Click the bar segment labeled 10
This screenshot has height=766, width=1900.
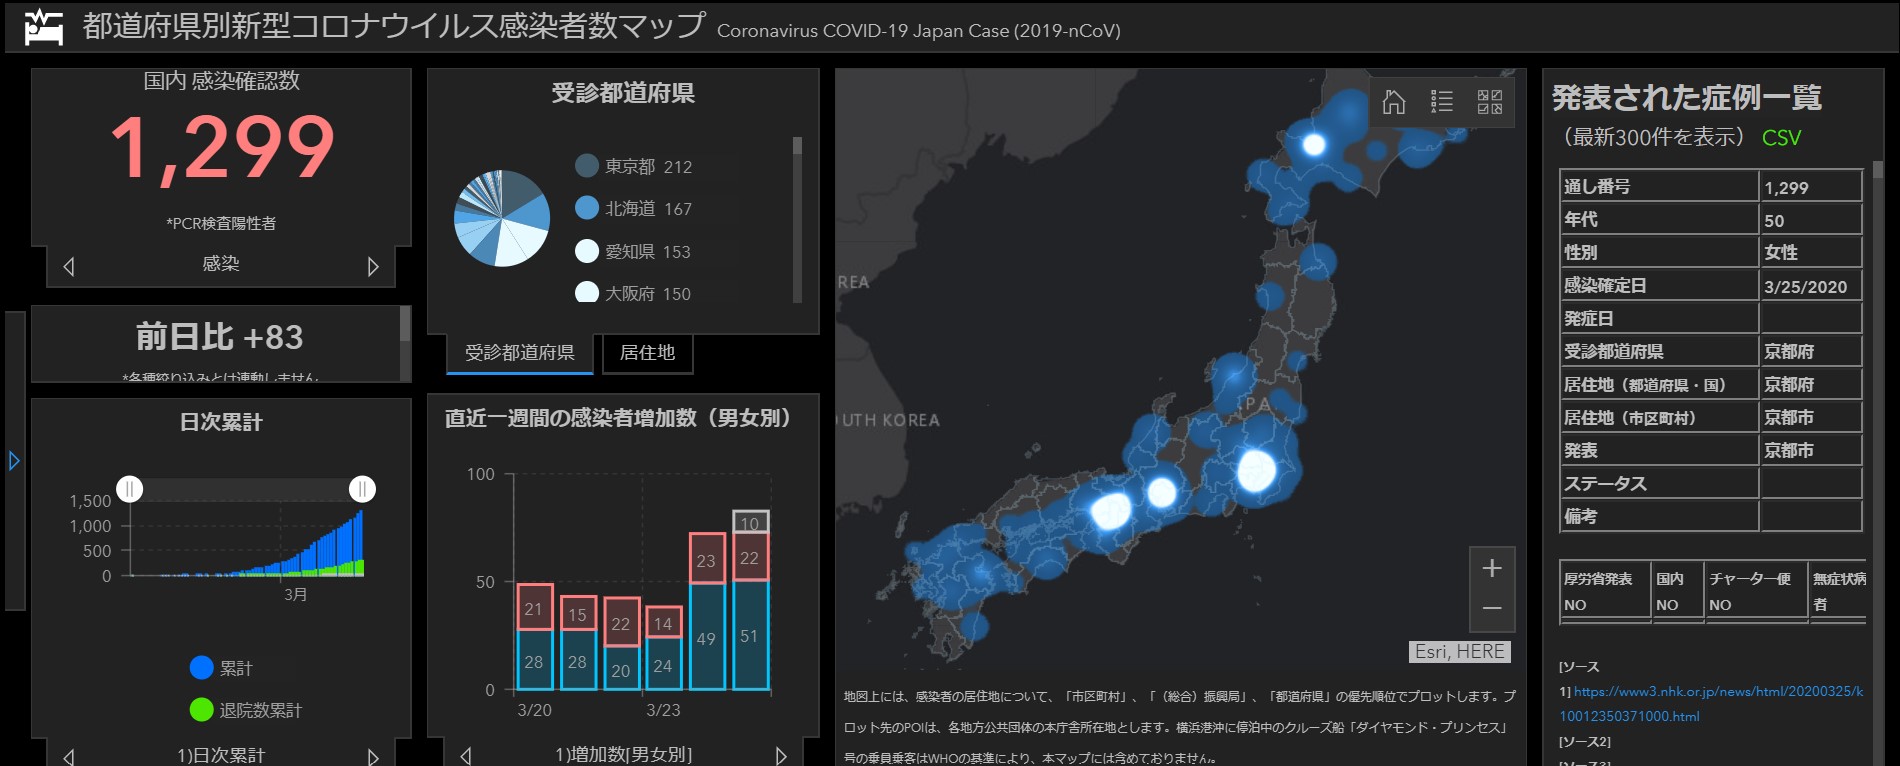[750, 522]
